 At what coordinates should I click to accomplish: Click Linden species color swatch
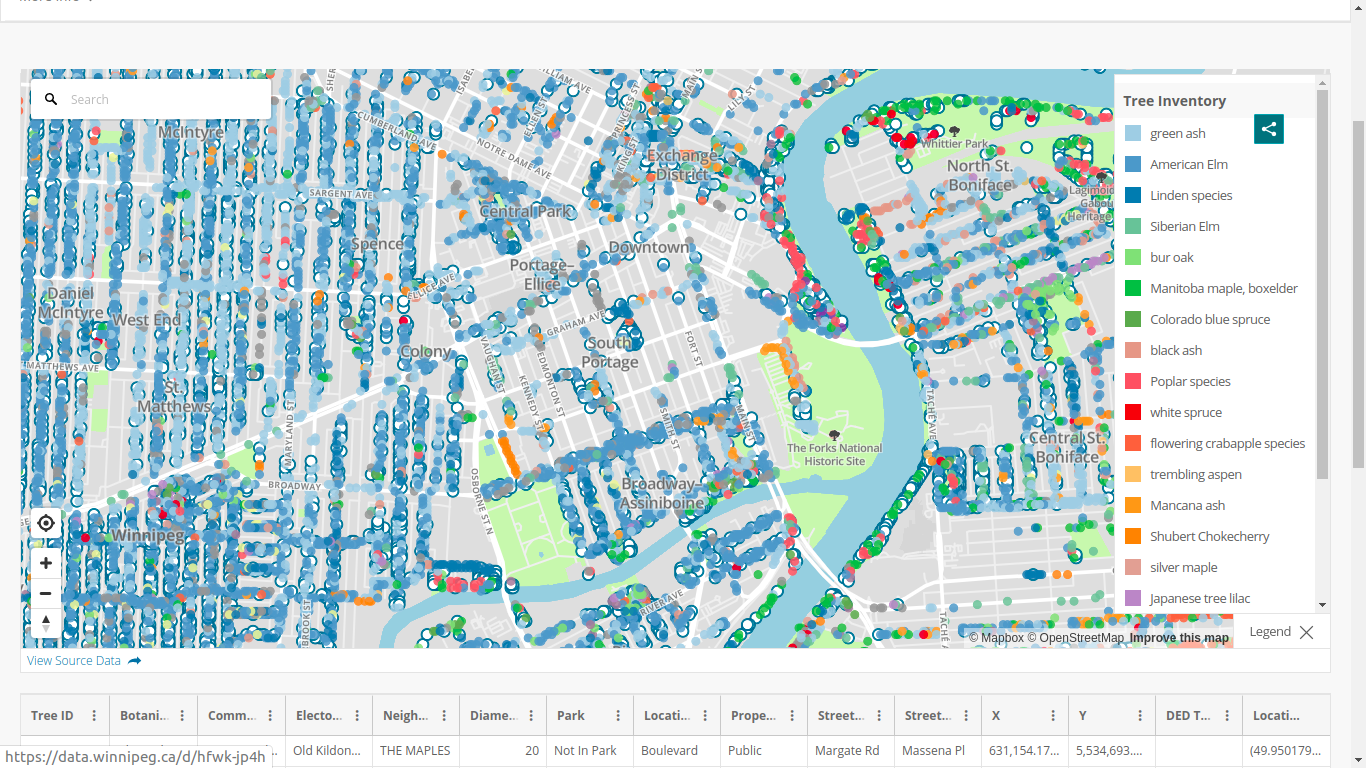[1133, 195]
